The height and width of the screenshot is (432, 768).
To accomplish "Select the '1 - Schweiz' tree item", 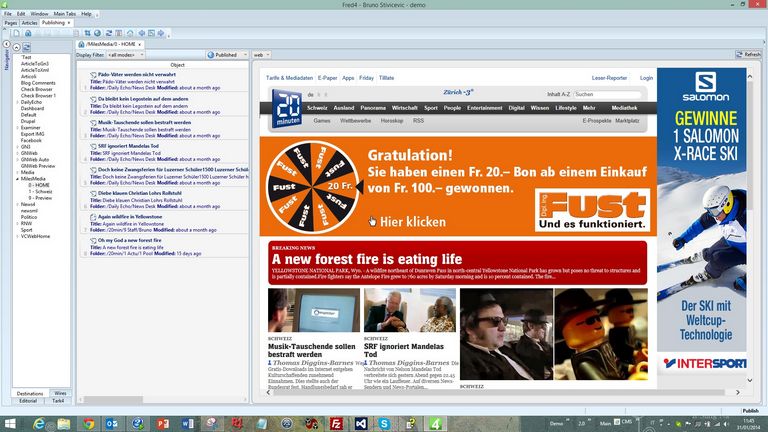I will coord(40,192).
